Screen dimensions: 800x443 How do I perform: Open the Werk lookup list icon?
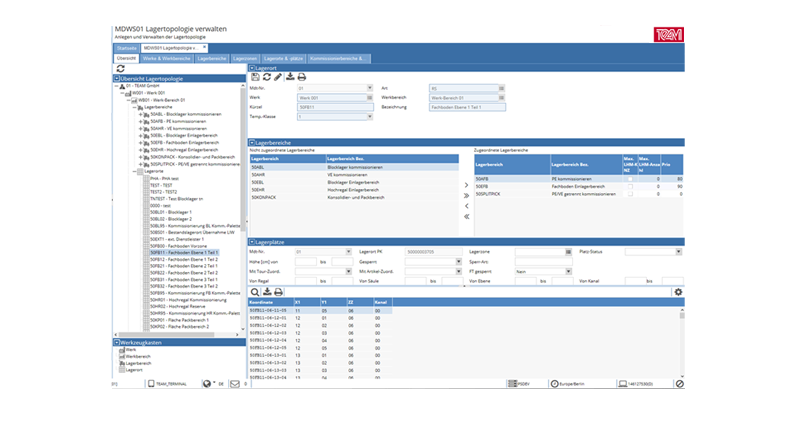click(370, 97)
